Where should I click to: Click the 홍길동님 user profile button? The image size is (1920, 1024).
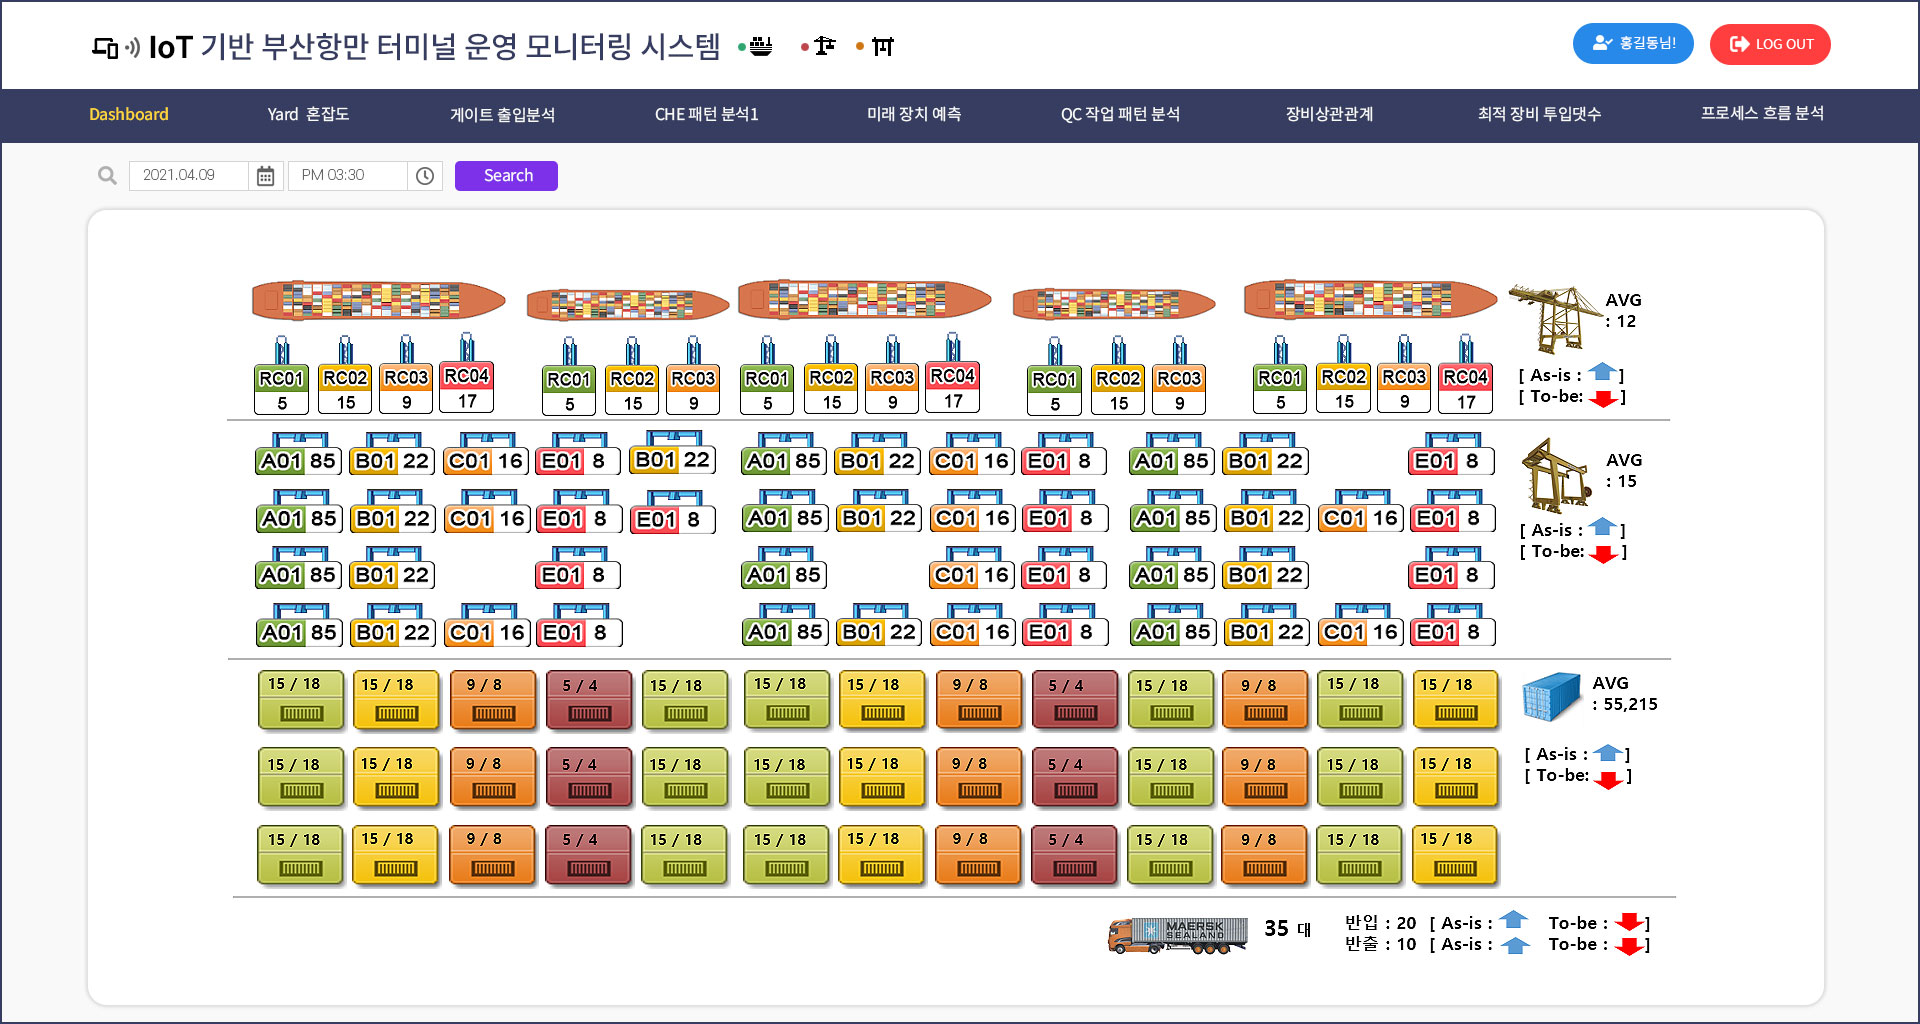pyautogui.click(x=1633, y=44)
